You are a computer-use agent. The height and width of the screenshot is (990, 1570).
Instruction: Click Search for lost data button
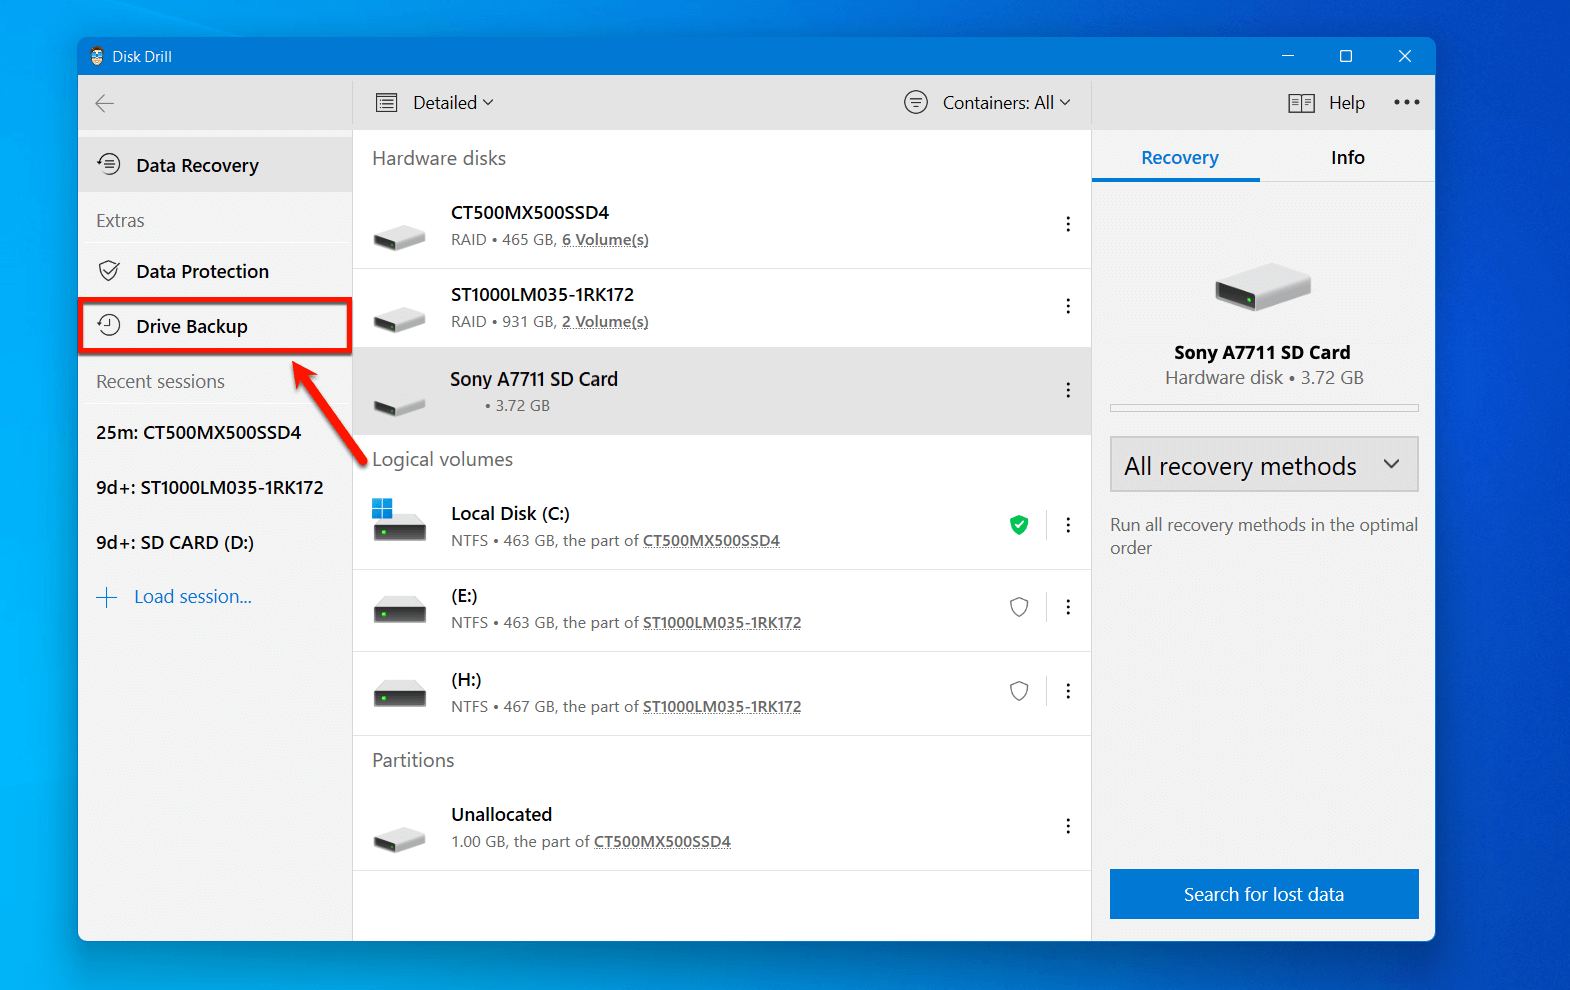pos(1264,894)
